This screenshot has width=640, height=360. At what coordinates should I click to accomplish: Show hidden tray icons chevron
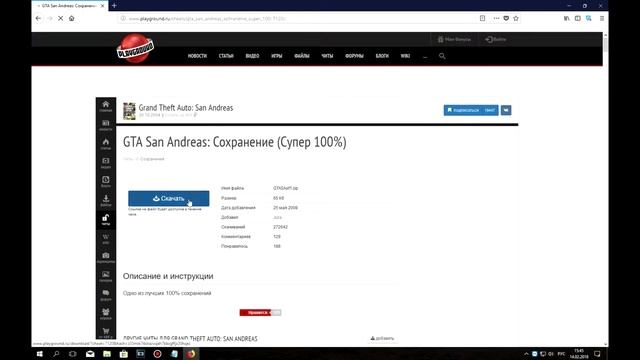tap(526, 354)
